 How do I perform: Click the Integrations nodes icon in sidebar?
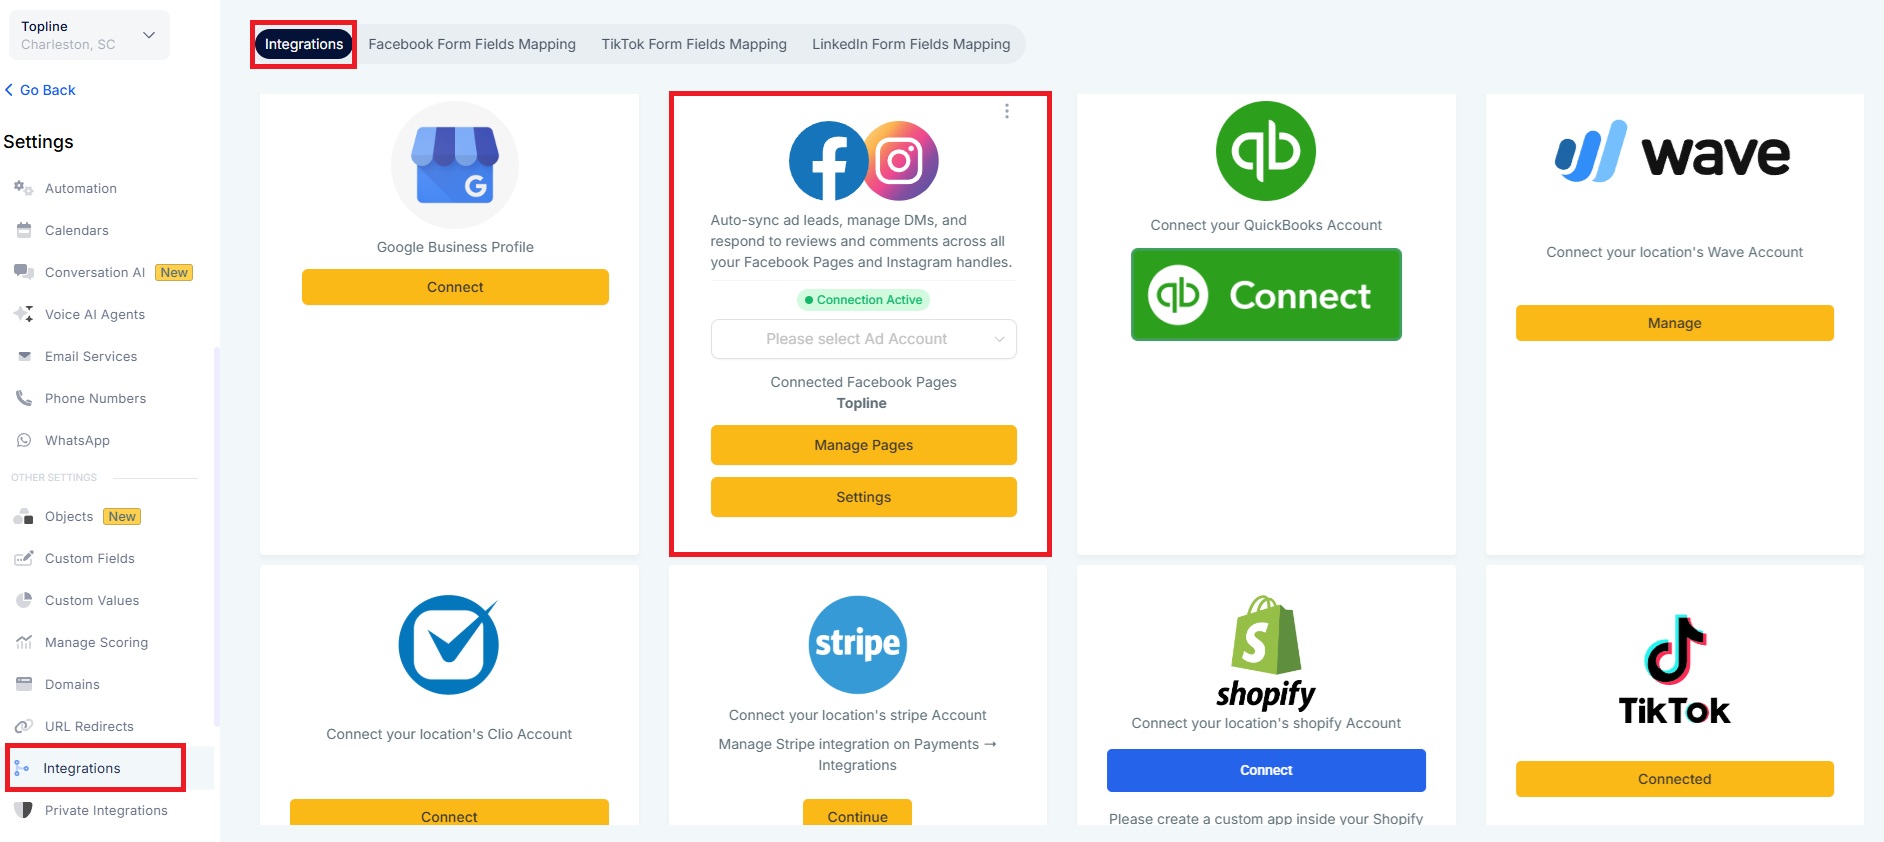pos(22,768)
